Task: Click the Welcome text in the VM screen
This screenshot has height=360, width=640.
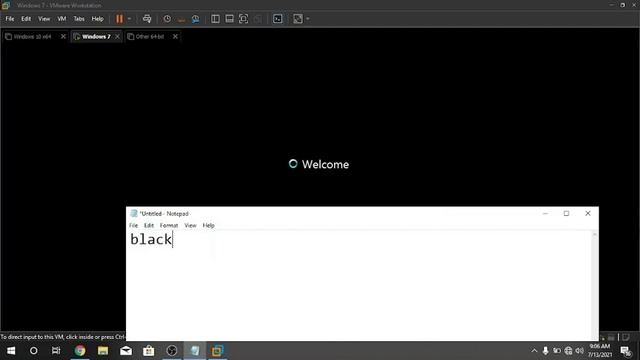Action: [325, 164]
